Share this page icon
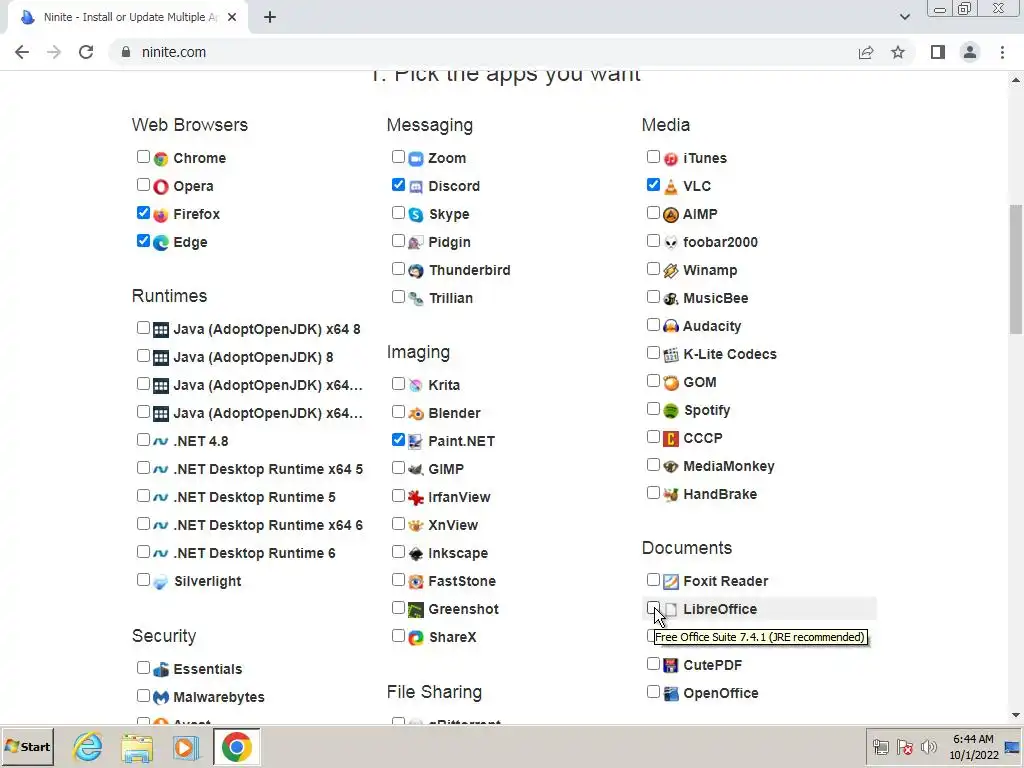Viewport: 1024px width, 768px height. 866,52
